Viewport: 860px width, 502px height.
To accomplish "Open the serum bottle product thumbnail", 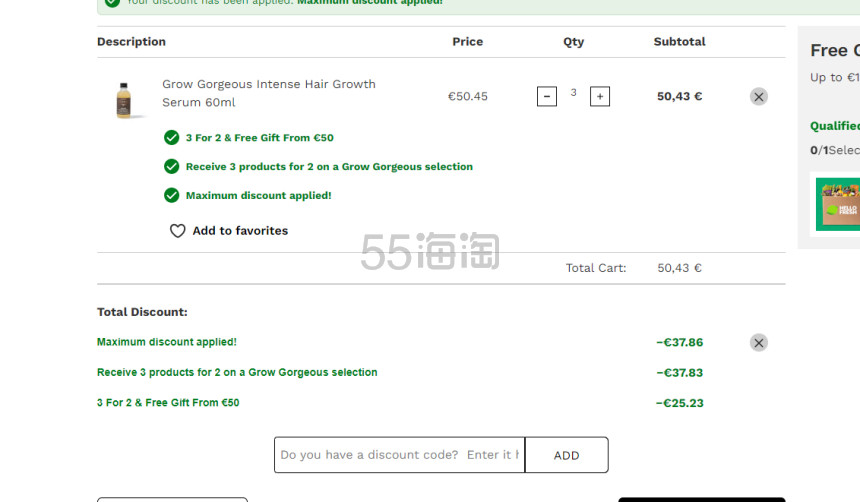I will pyautogui.click(x=125, y=100).
